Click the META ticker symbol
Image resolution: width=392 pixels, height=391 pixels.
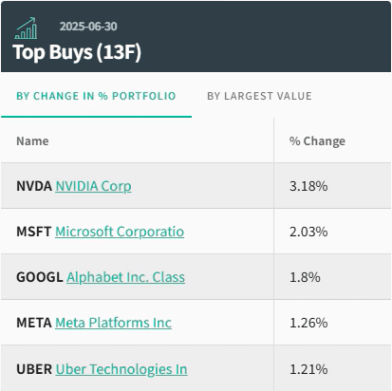coord(34,323)
